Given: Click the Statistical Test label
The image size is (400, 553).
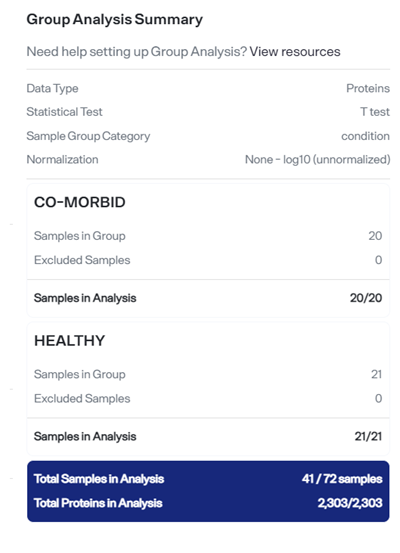Looking at the screenshot, I should click(65, 112).
